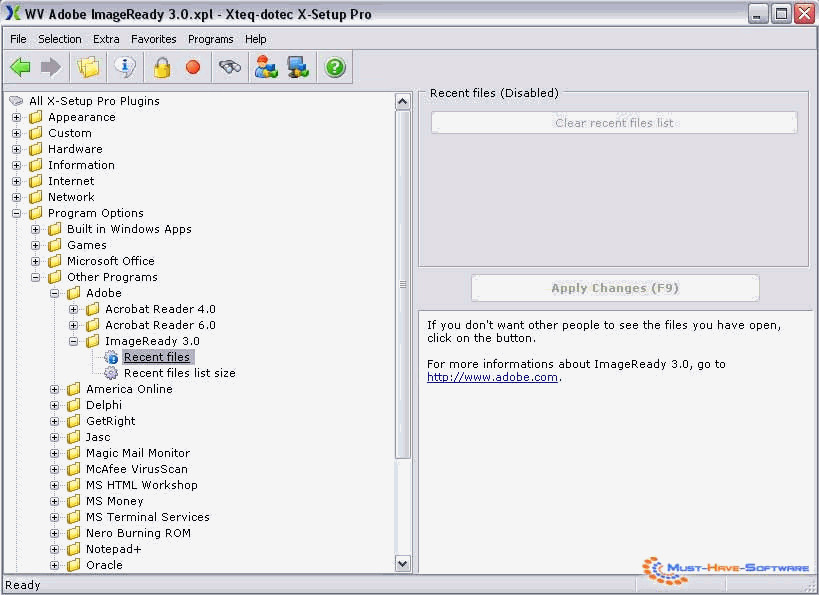Click the gray Forward arrow toolbar icon

[x=51, y=67]
